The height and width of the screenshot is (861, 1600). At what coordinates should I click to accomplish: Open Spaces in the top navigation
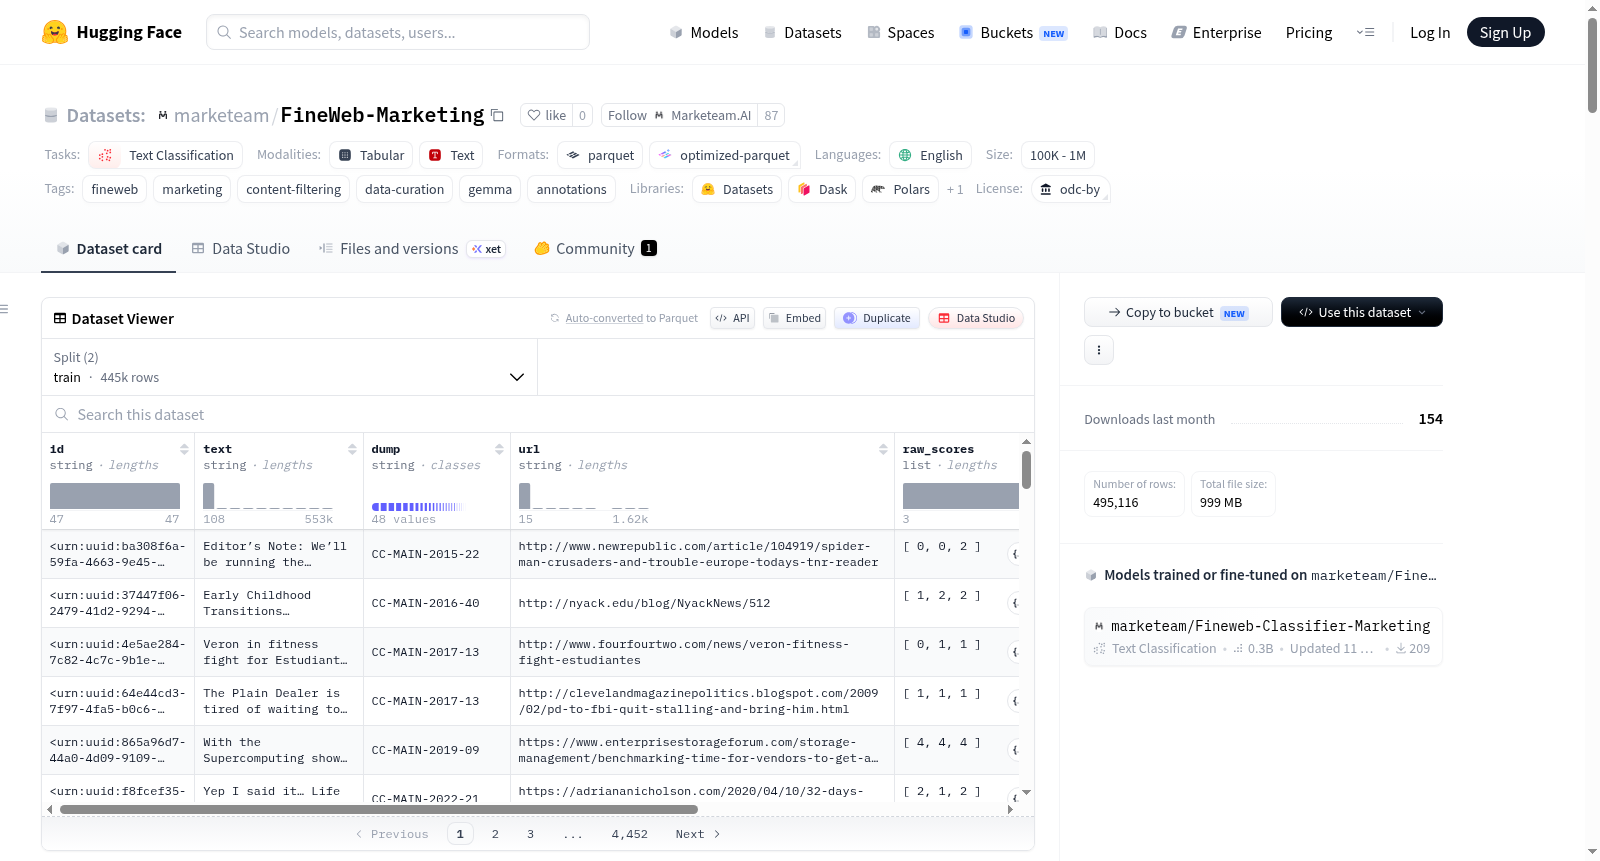point(900,32)
